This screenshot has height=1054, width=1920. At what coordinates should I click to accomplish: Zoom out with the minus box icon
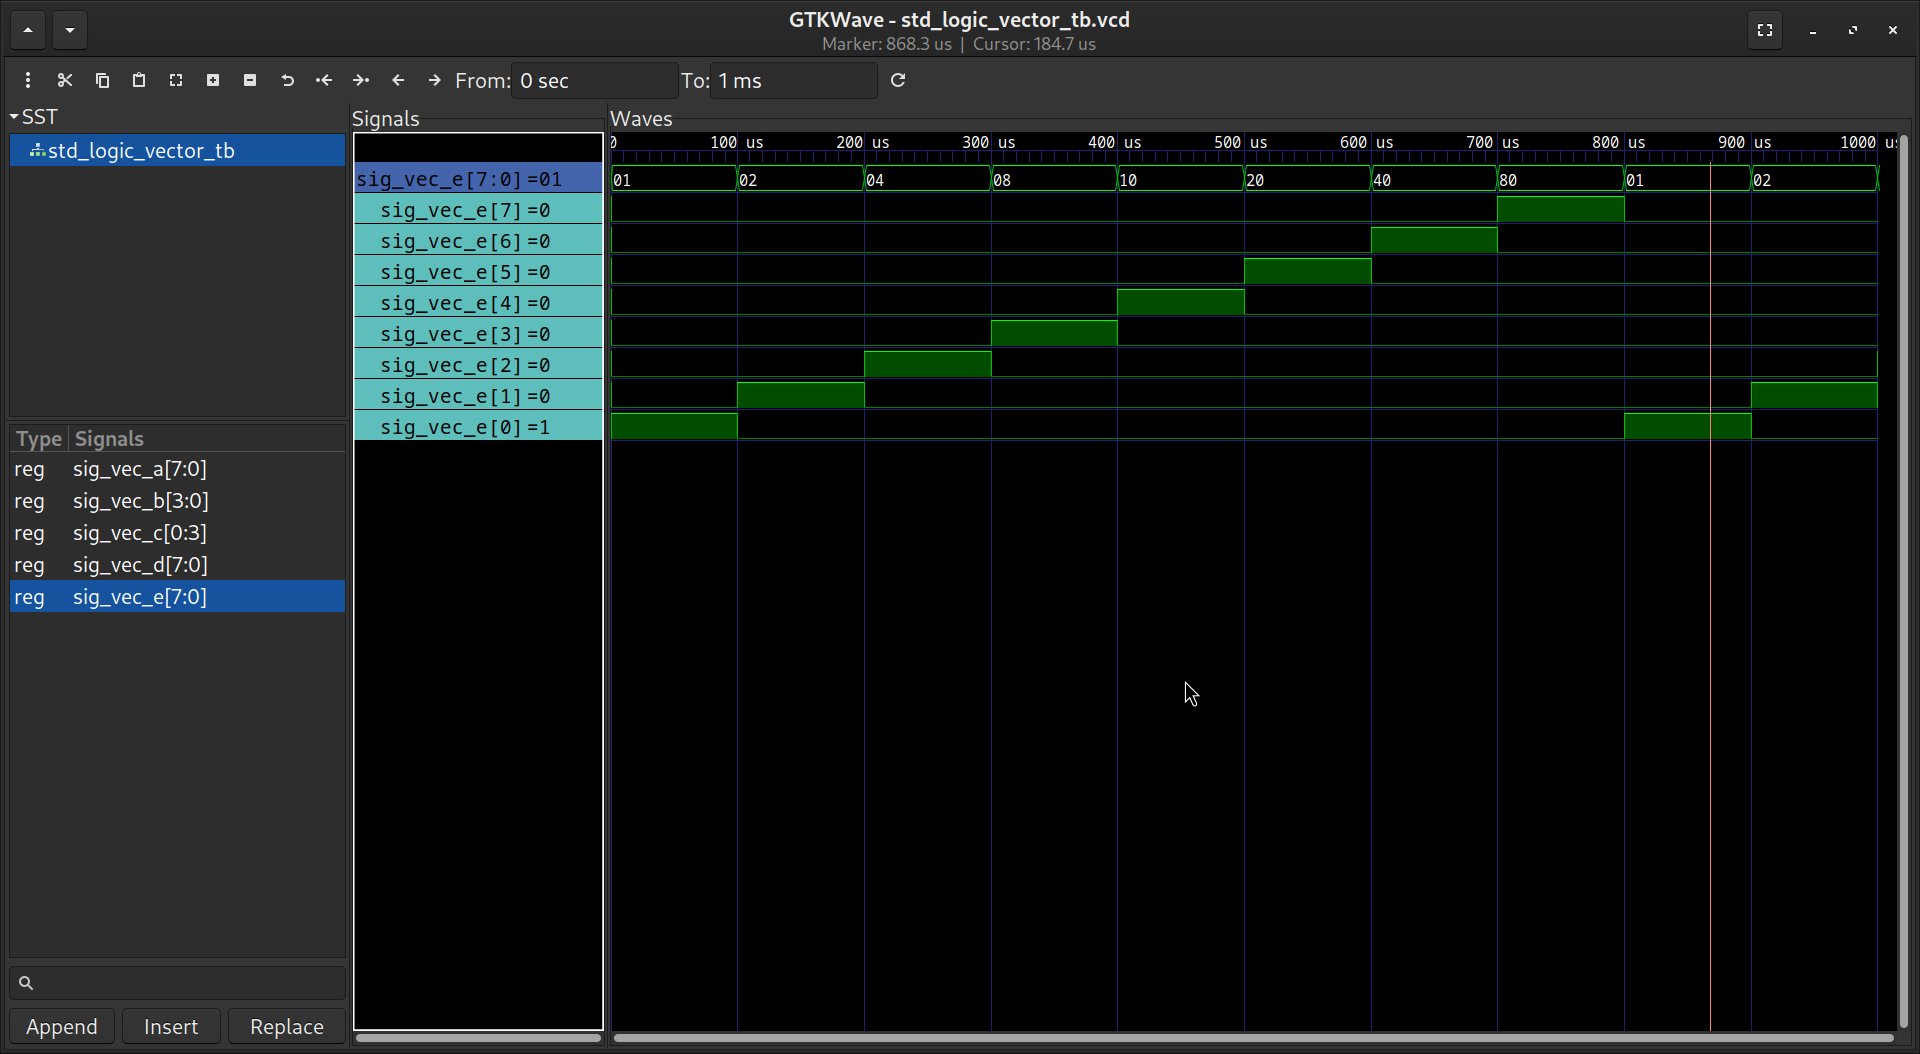point(250,80)
